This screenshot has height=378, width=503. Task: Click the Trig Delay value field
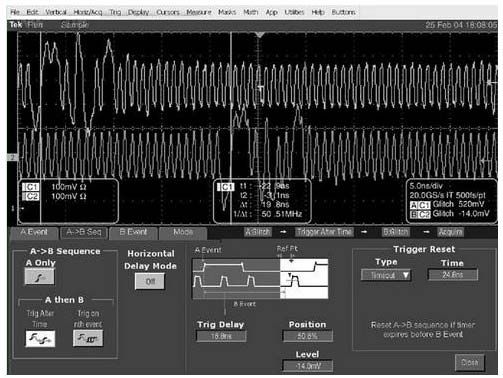point(221,336)
